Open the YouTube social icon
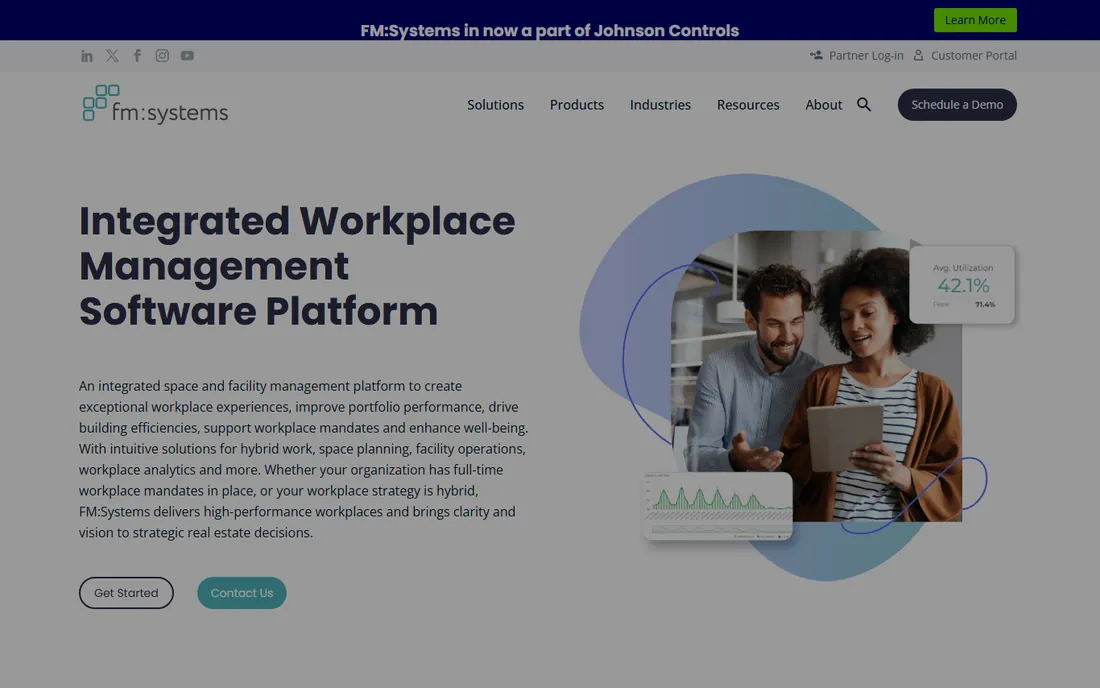 pyautogui.click(x=187, y=55)
